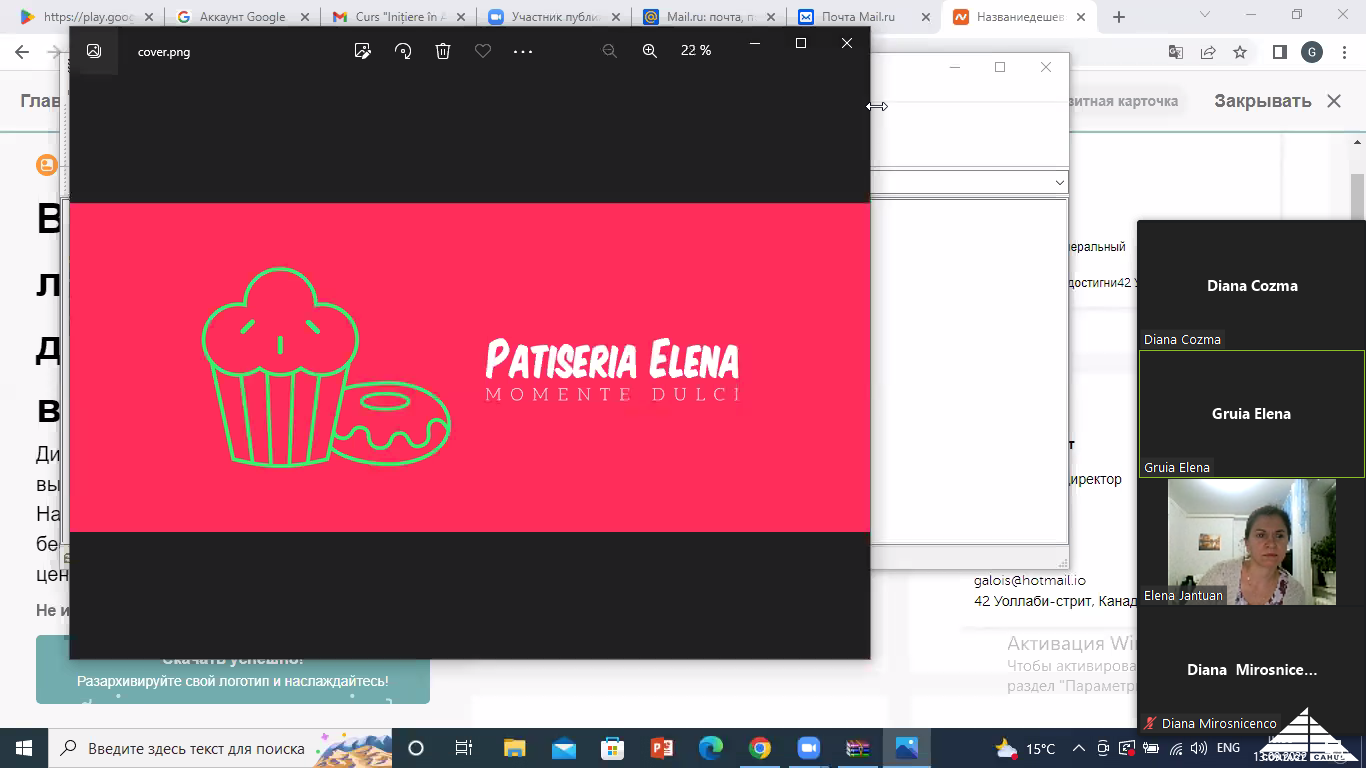
Task: Expand the Chrome tab search chevron
Action: (x=1205, y=16)
